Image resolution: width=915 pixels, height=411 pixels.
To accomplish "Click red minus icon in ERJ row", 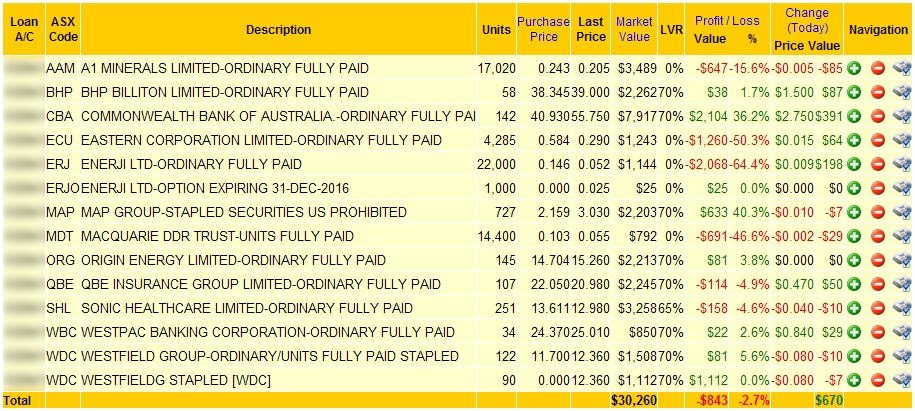I will point(878,164).
